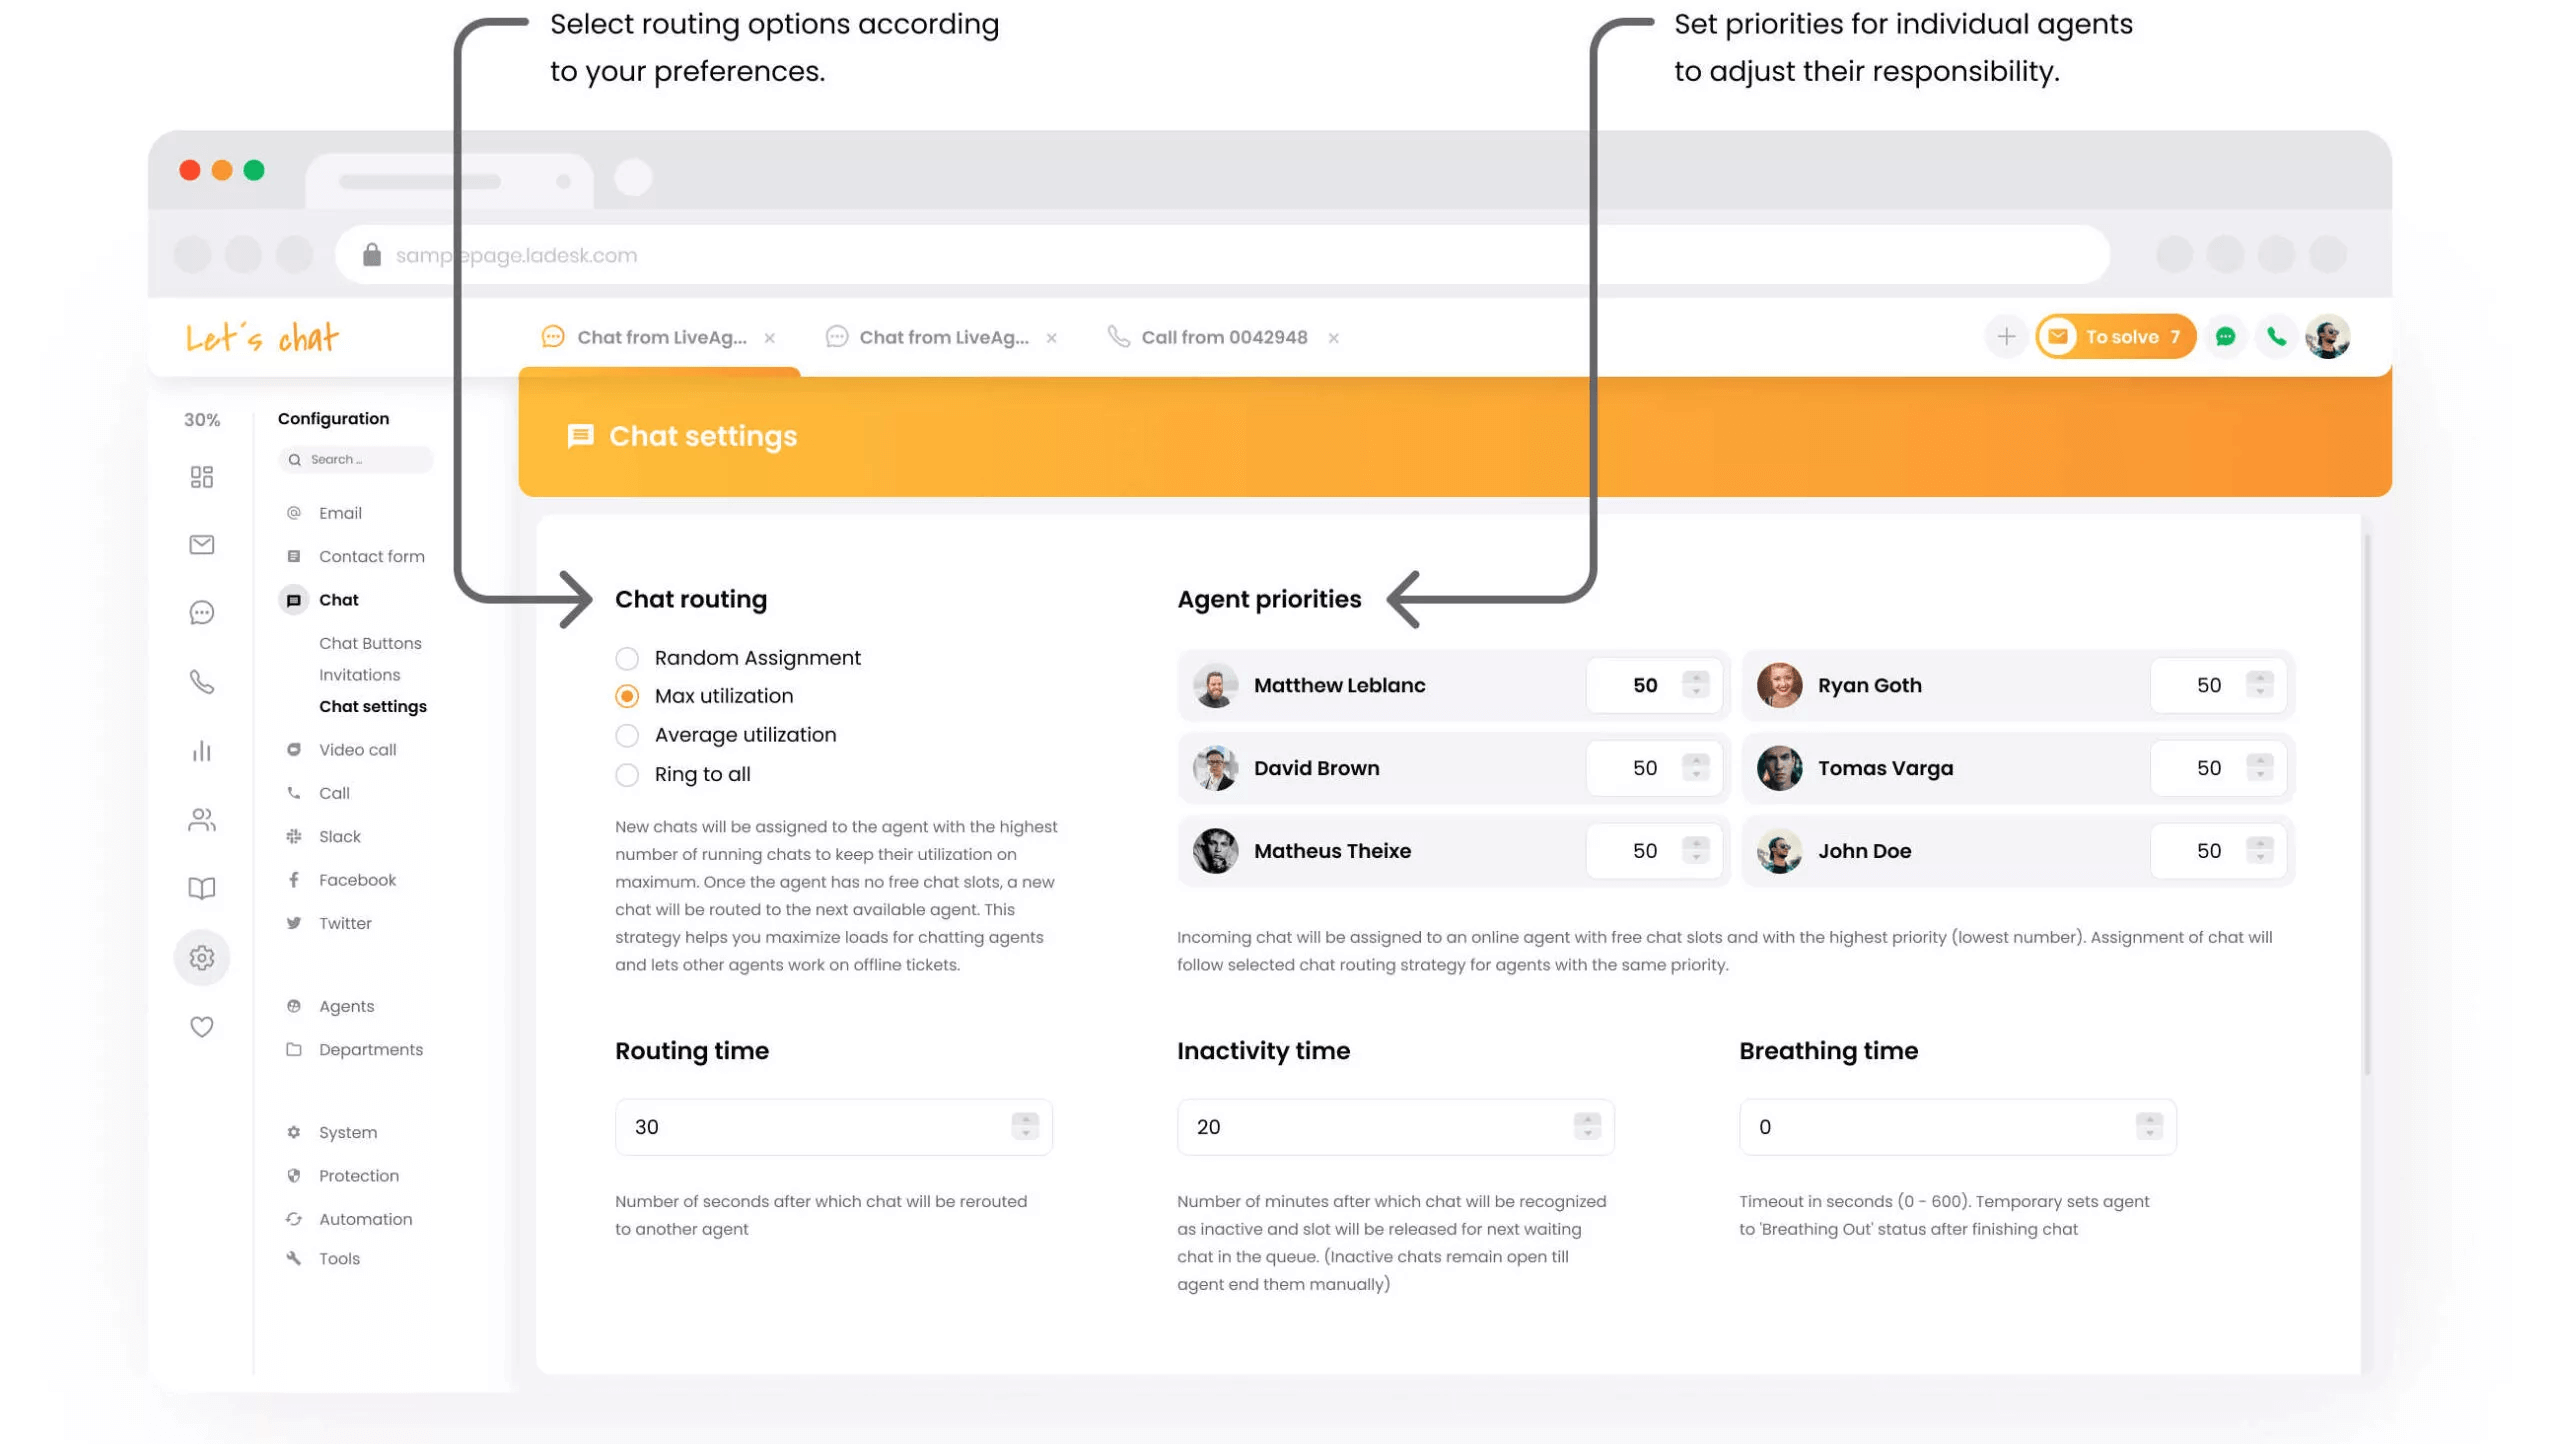Click the green phone status icon
This screenshot has height=1444, width=2560.
(x=2276, y=337)
